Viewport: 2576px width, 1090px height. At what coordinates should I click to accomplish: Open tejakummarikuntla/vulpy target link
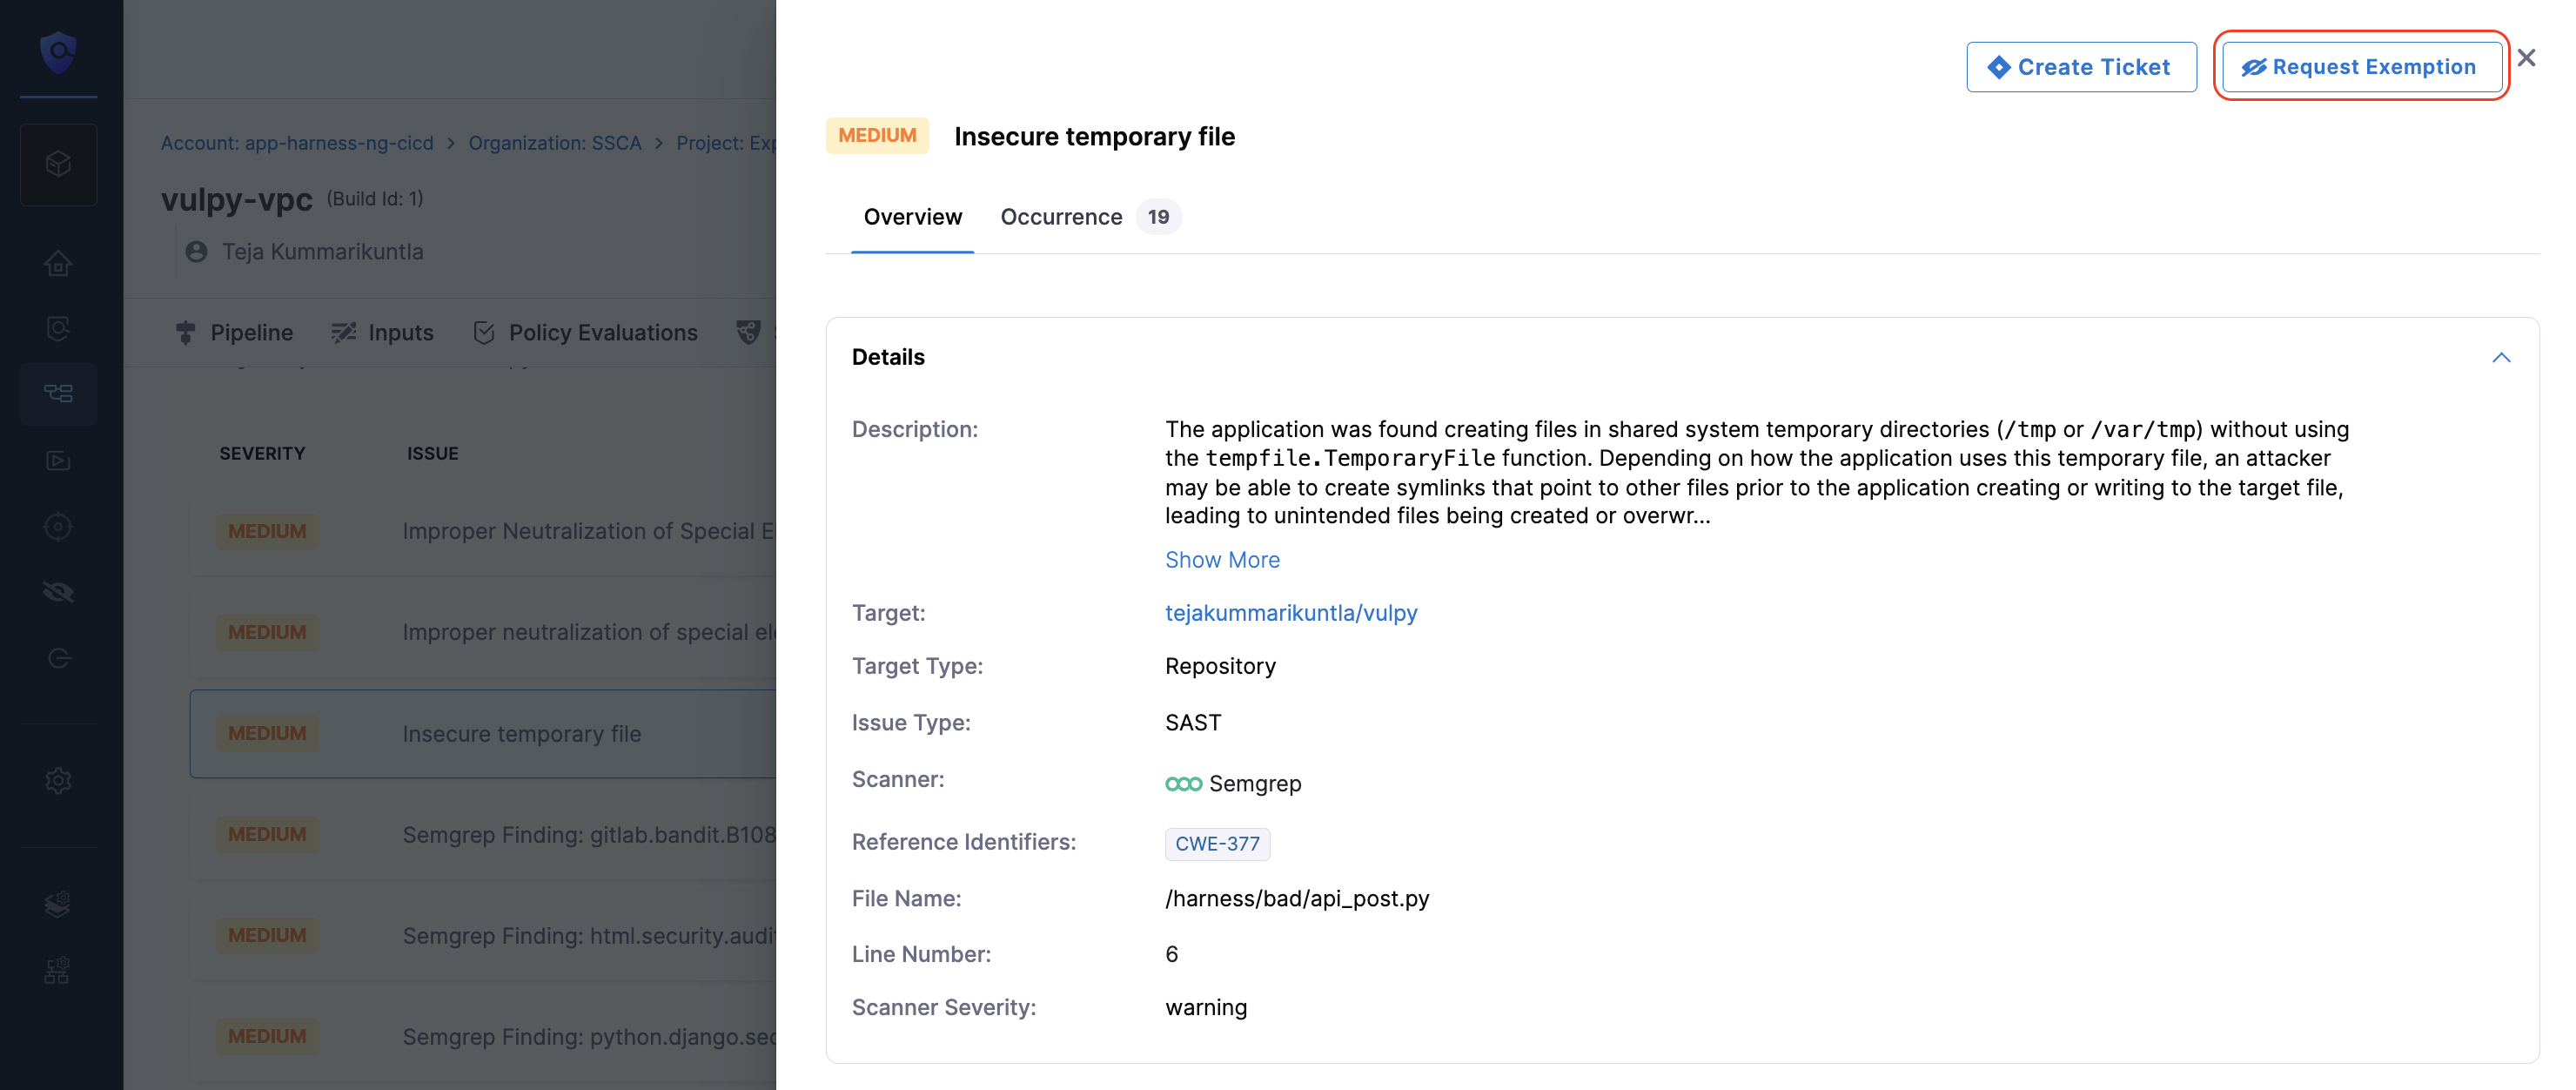1290,613
